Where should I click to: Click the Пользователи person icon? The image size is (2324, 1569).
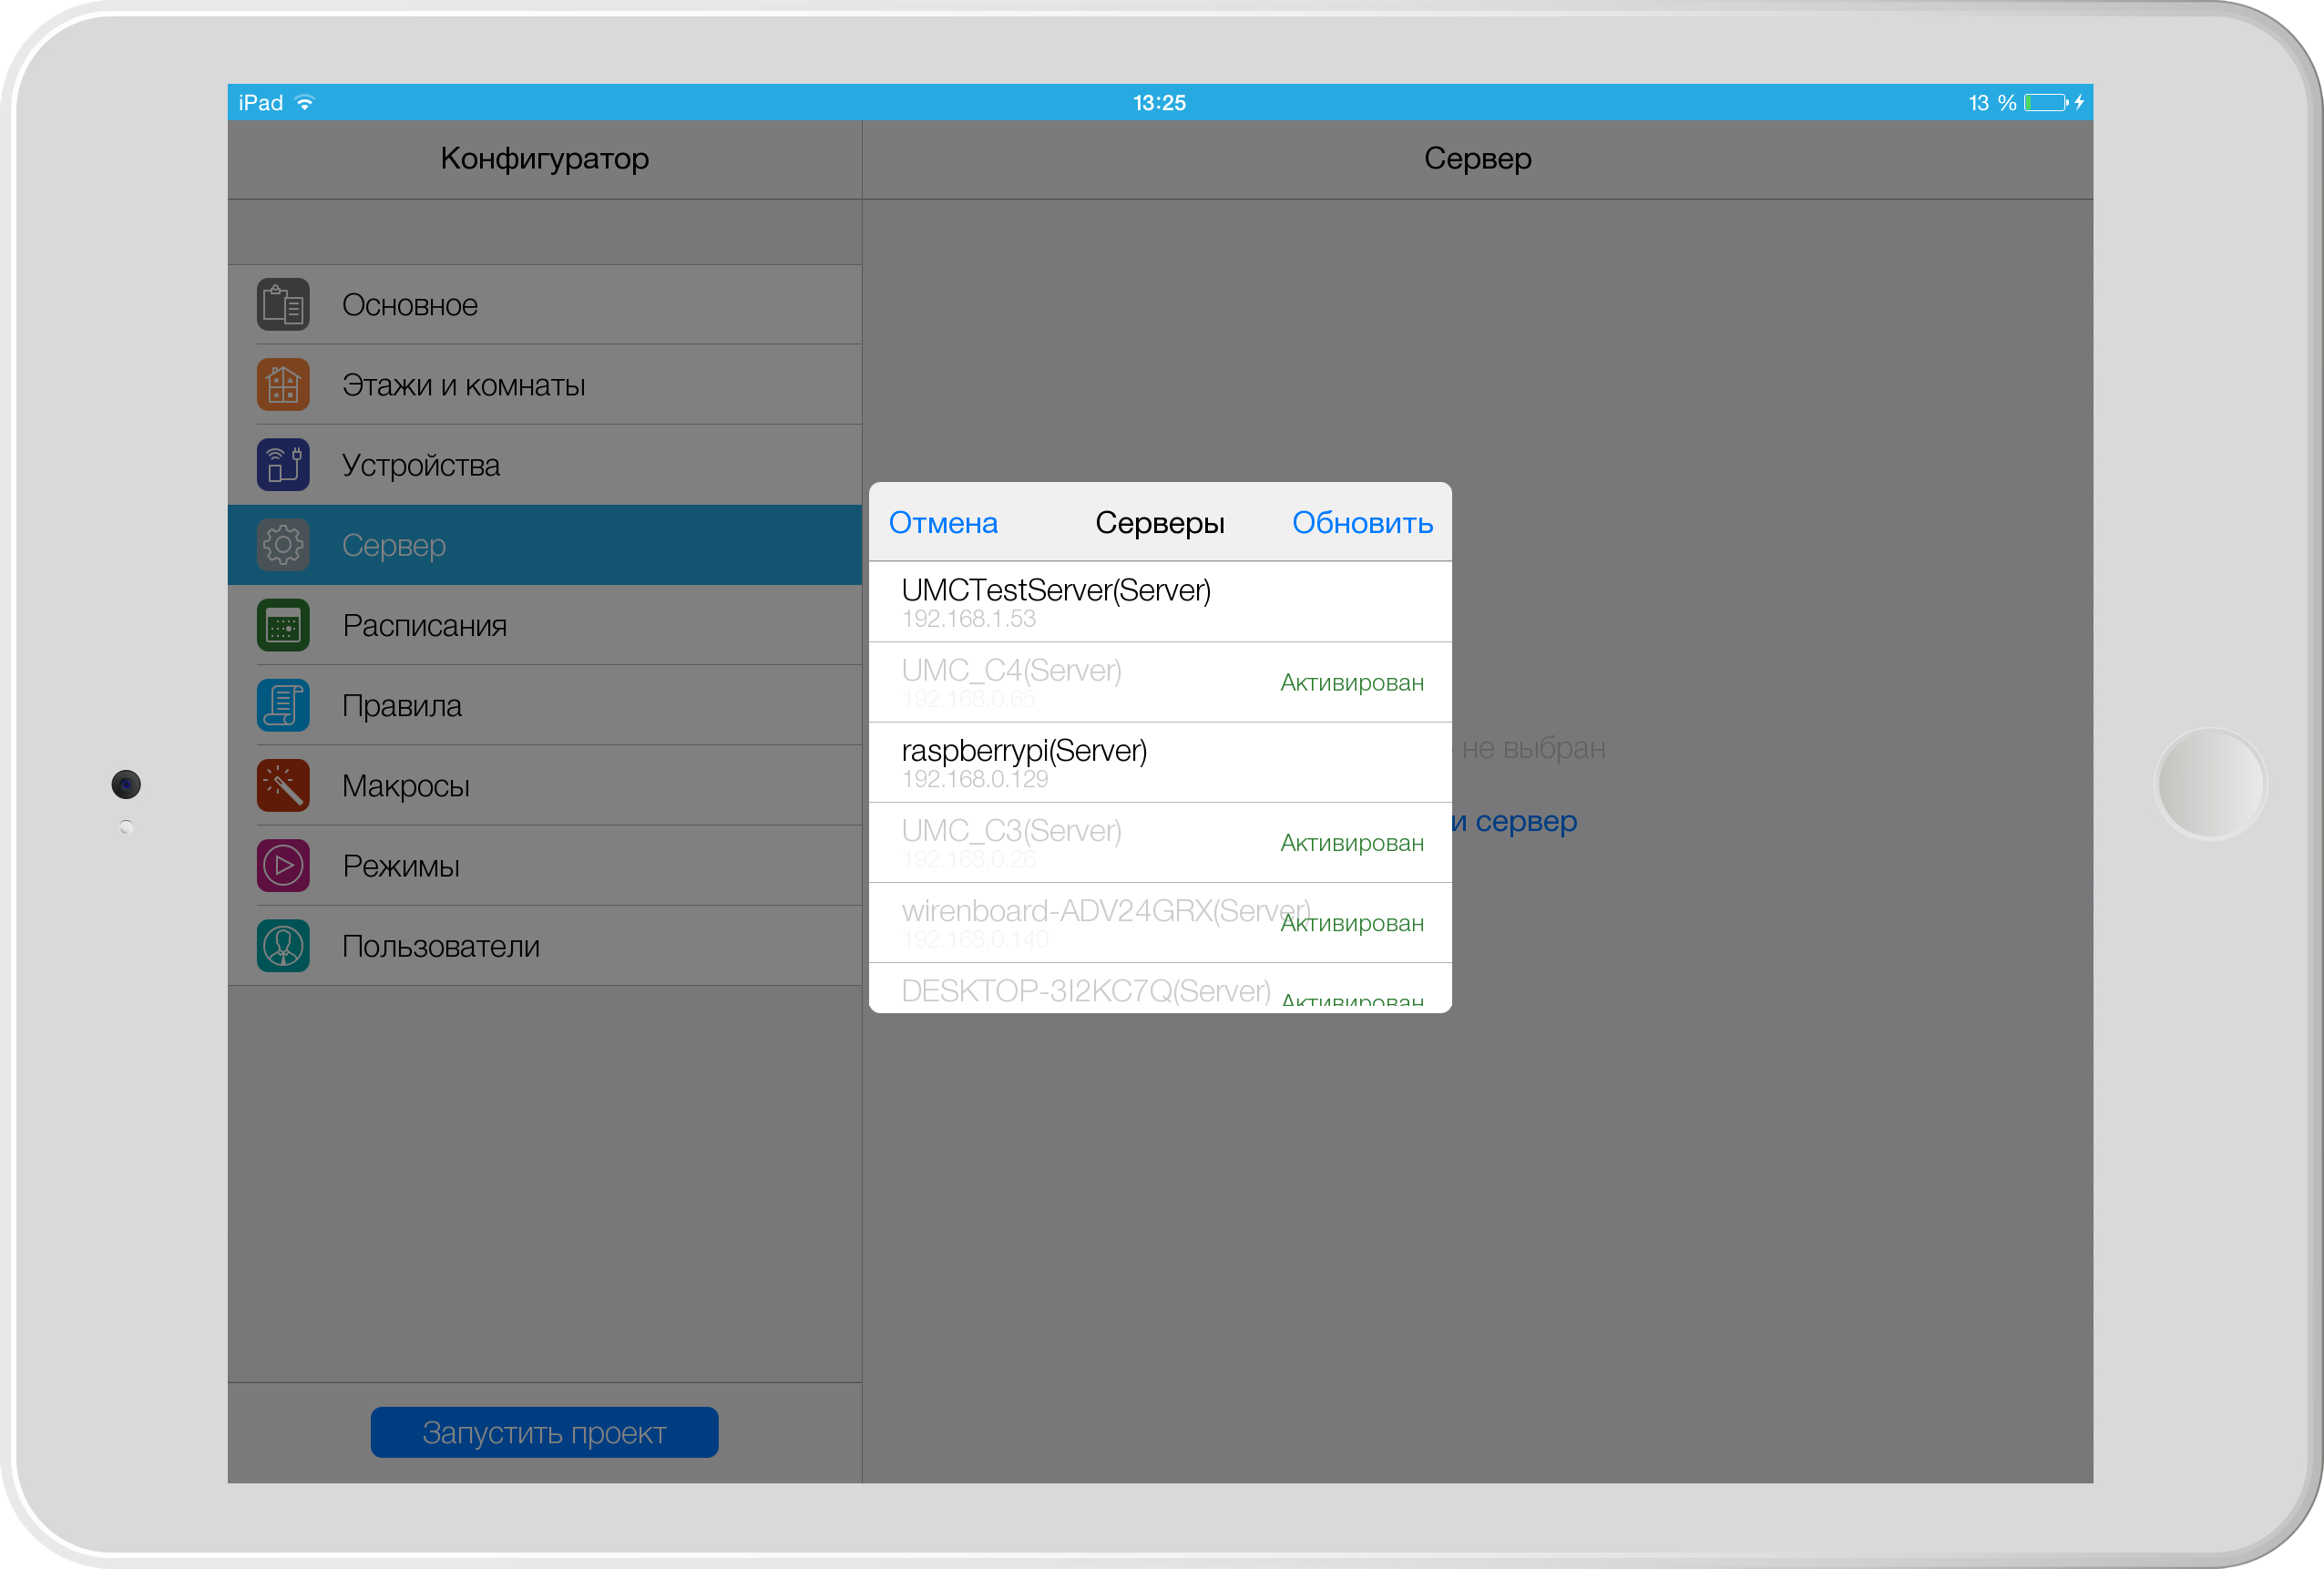click(283, 946)
